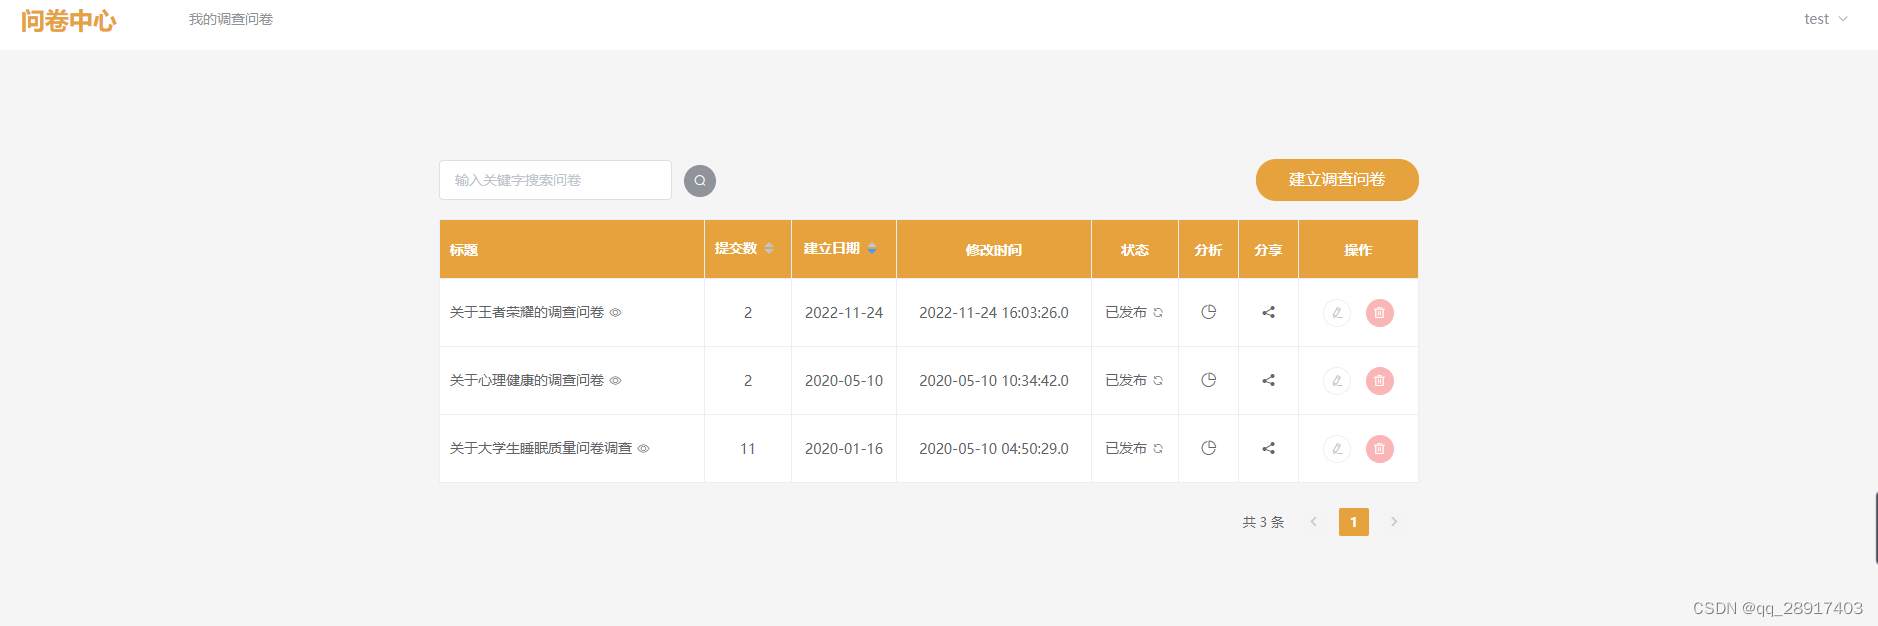Select page 1 in pagination
Viewport: 1878px width, 626px height.
(x=1353, y=522)
